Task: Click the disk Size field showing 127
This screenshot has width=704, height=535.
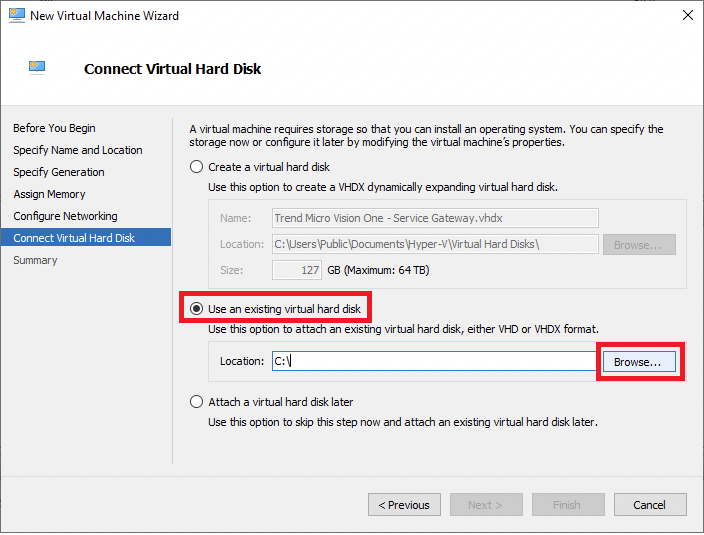Action: click(x=296, y=269)
